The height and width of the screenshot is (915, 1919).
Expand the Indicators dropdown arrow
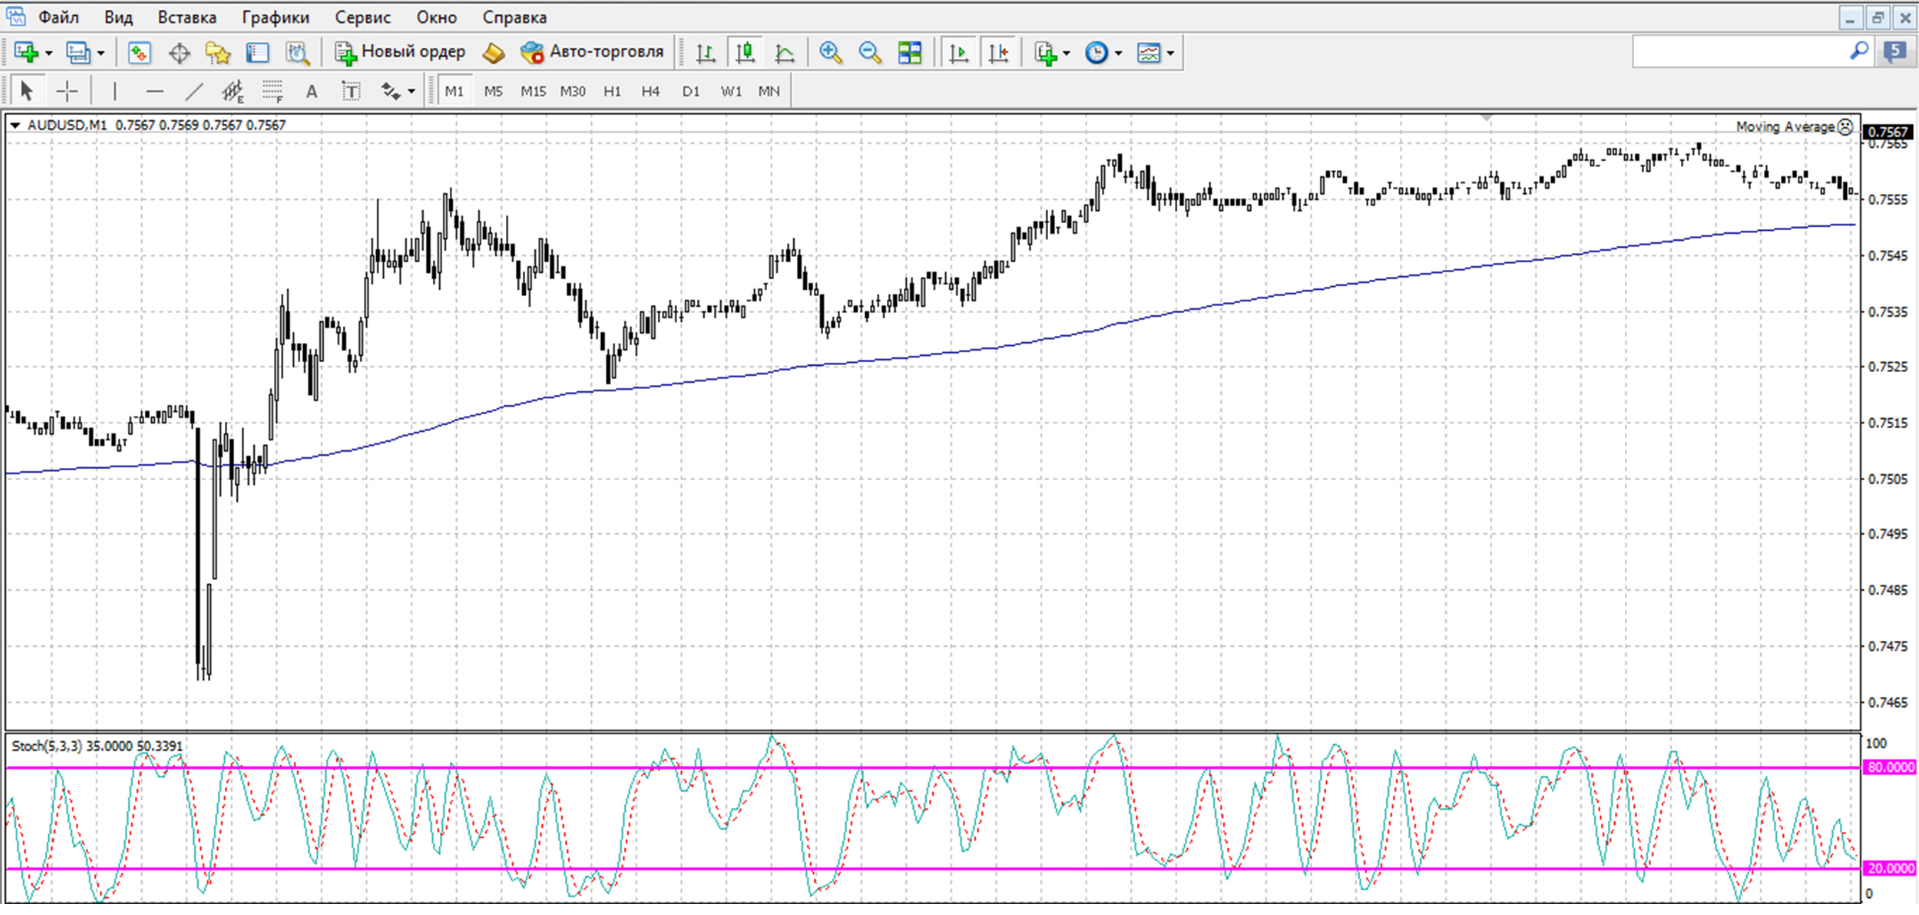click(1067, 54)
